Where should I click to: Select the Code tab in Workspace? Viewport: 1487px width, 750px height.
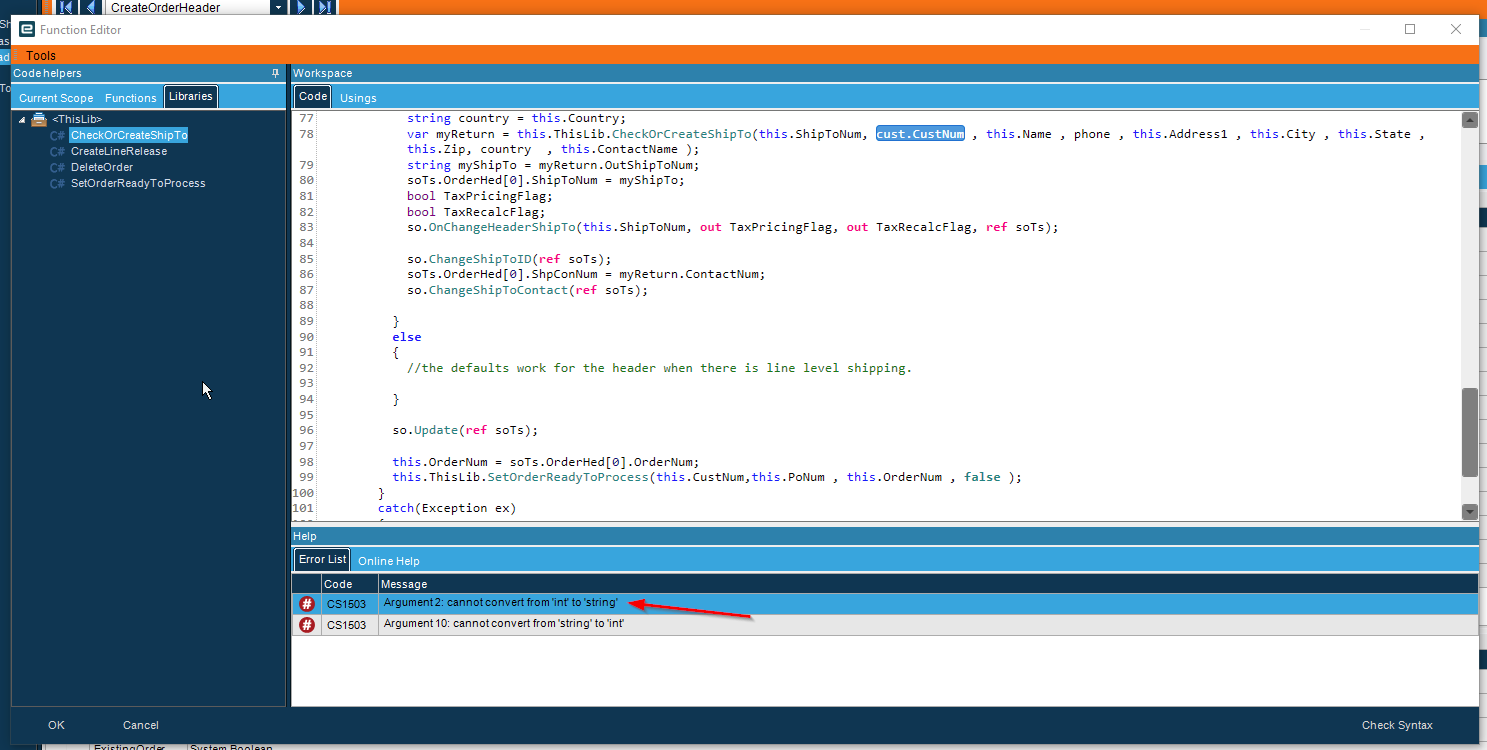pyautogui.click(x=313, y=96)
